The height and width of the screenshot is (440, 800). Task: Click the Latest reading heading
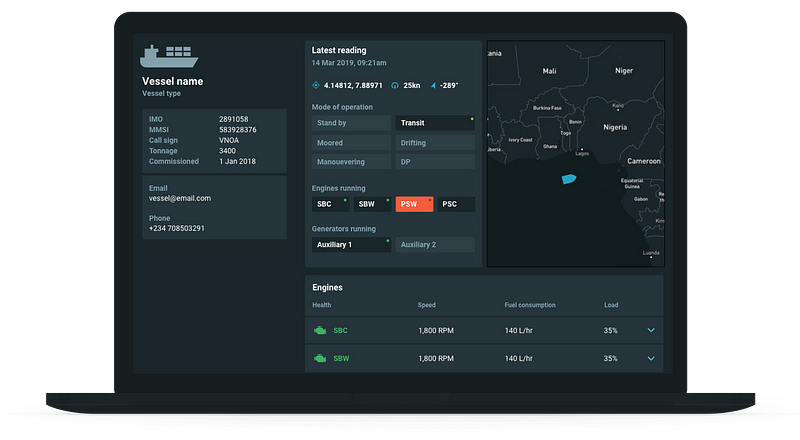coord(339,50)
